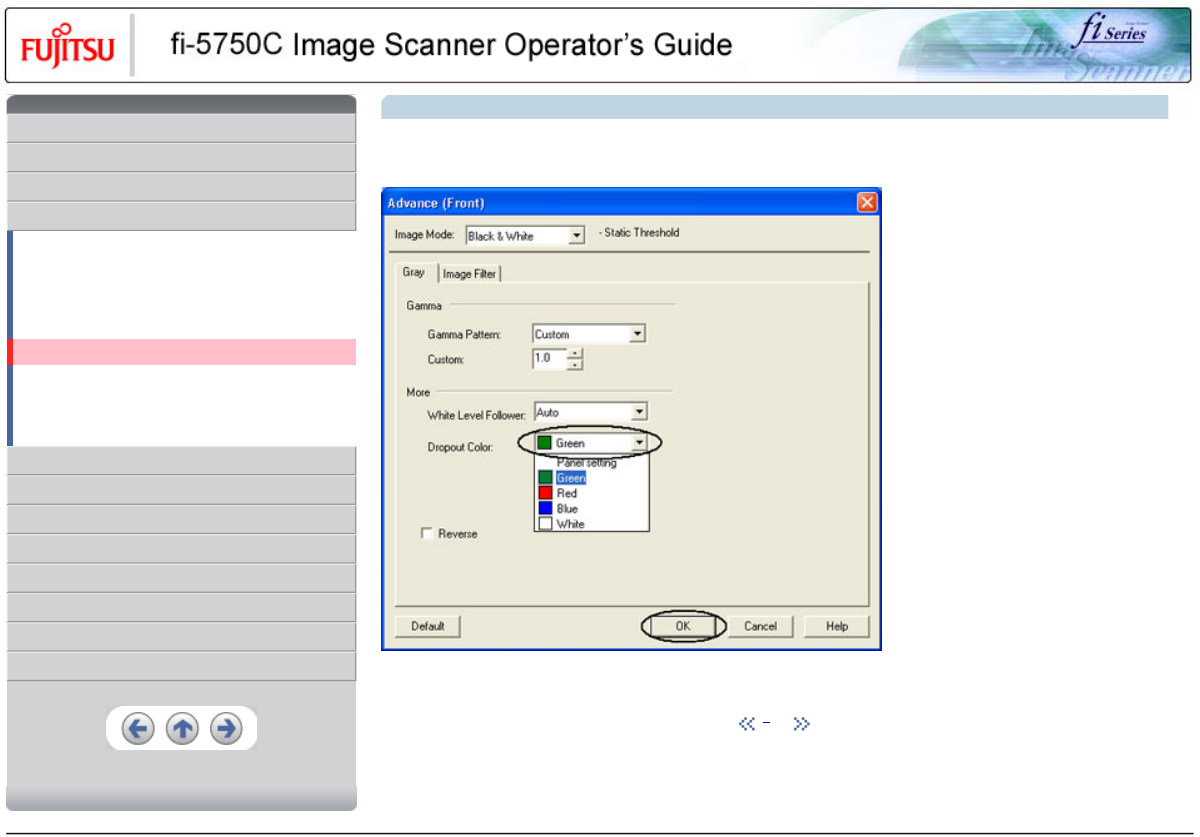
Task: Click the red color swatch in list
Action: 545,493
